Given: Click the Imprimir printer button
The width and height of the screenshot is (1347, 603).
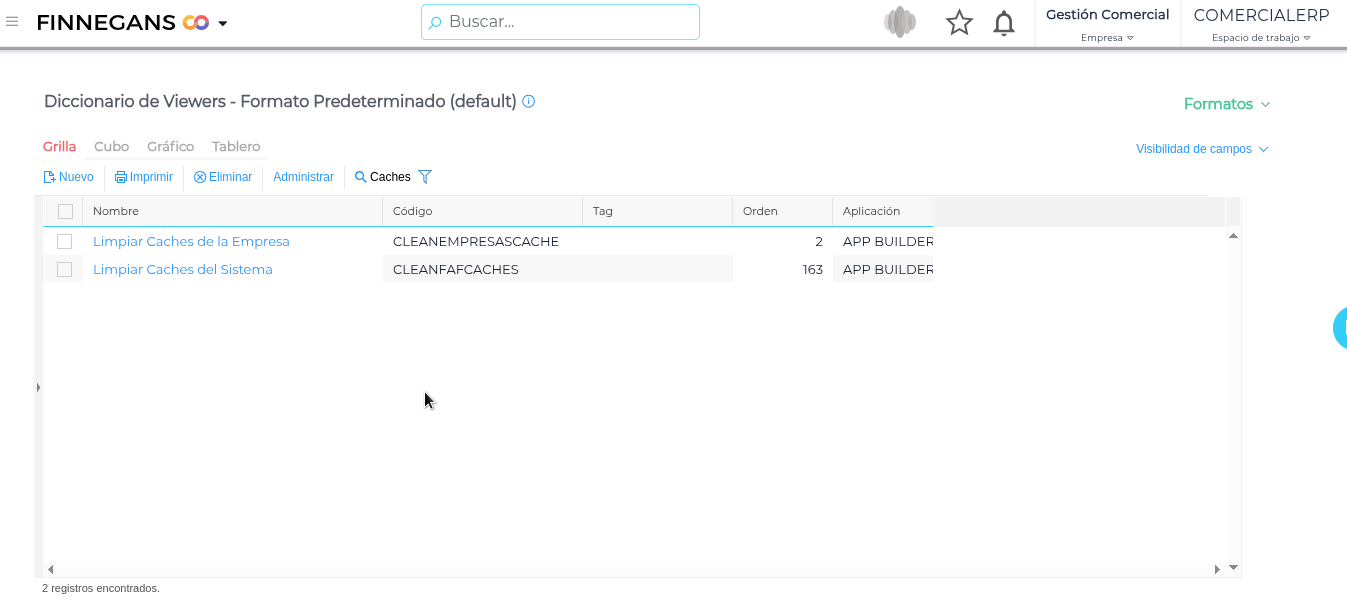Looking at the screenshot, I should (144, 177).
